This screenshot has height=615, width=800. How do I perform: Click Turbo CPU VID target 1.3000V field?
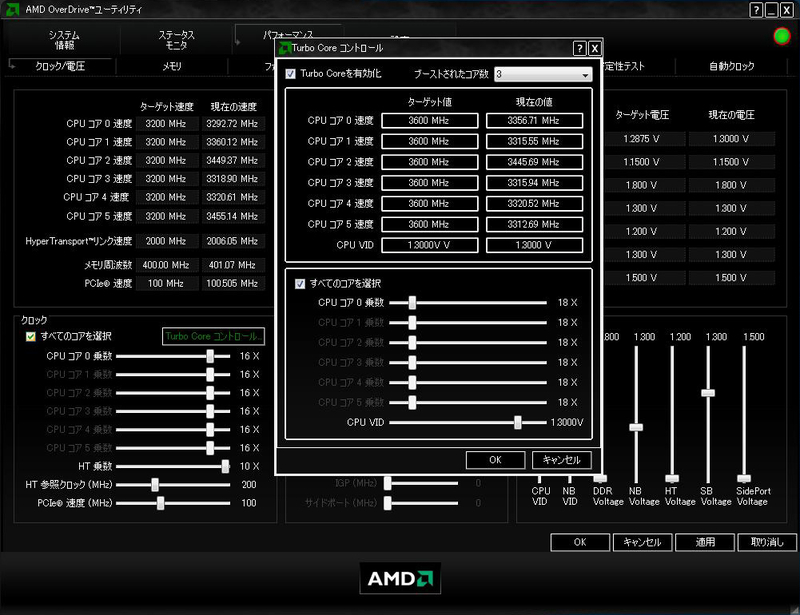(x=430, y=245)
